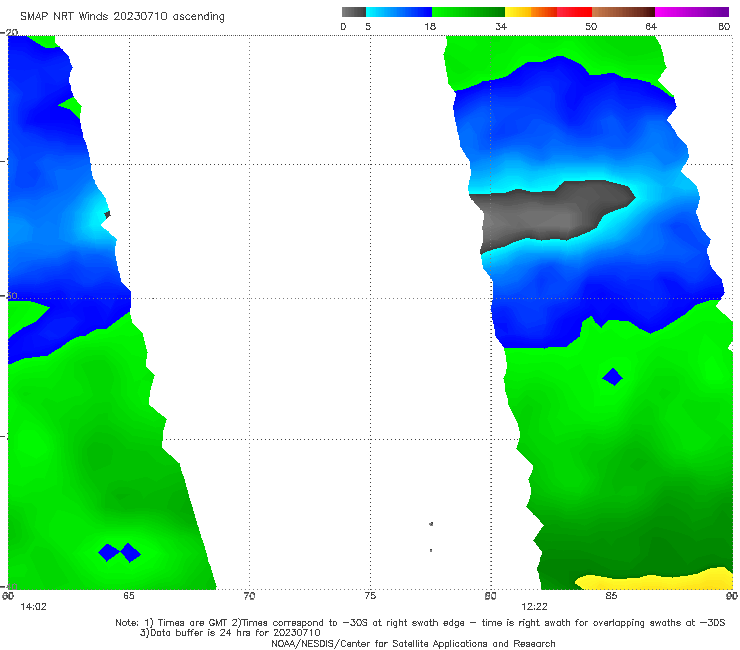
Task: Click the swath time "12:22"
Action: tap(534, 607)
